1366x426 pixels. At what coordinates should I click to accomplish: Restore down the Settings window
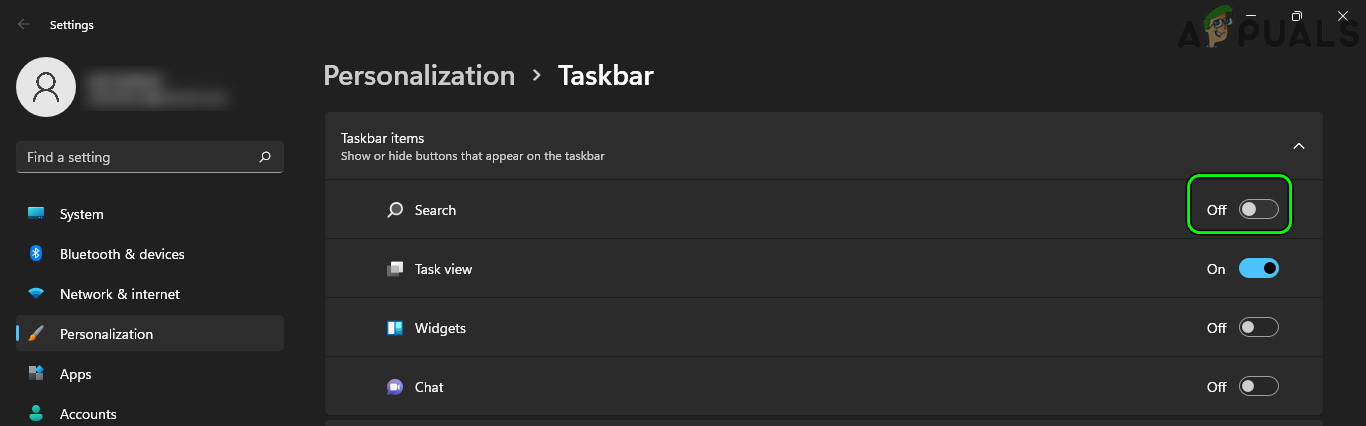tap(1296, 16)
